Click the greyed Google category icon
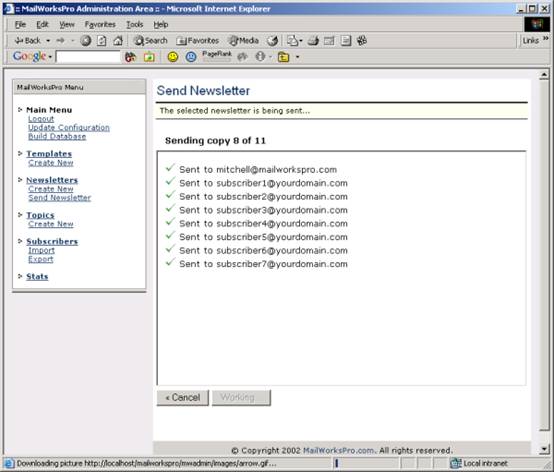The width and height of the screenshot is (554, 472). pos(242,57)
